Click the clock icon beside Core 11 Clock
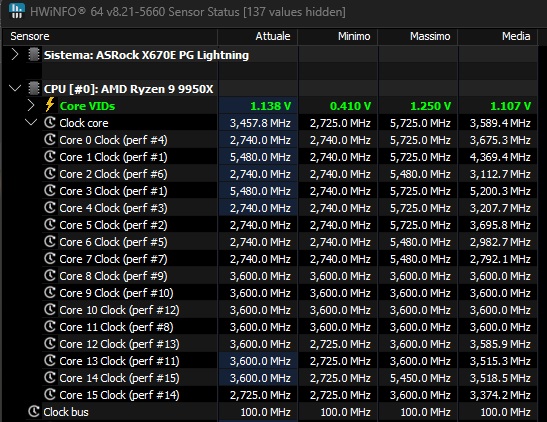Image resolution: width=547 pixels, height=422 pixels. coord(50,326)
